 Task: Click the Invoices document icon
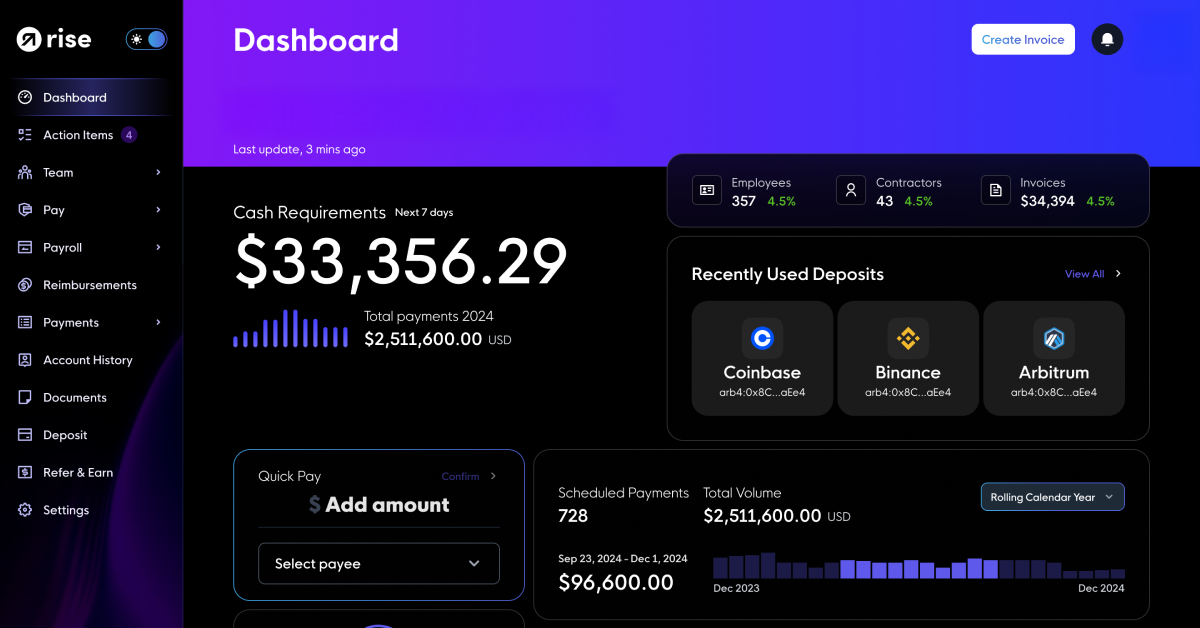click(995, 190)
